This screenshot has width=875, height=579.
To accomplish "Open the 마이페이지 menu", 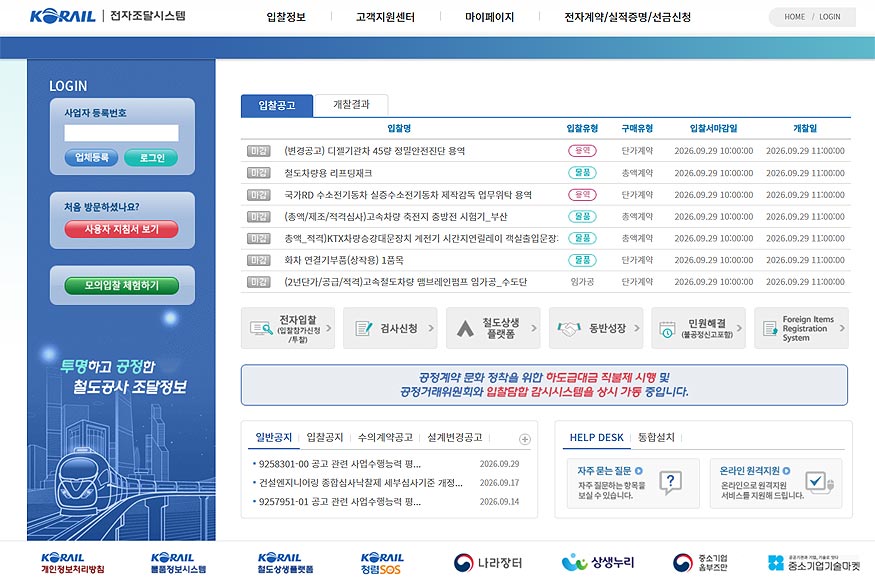I will click(489, 17).
